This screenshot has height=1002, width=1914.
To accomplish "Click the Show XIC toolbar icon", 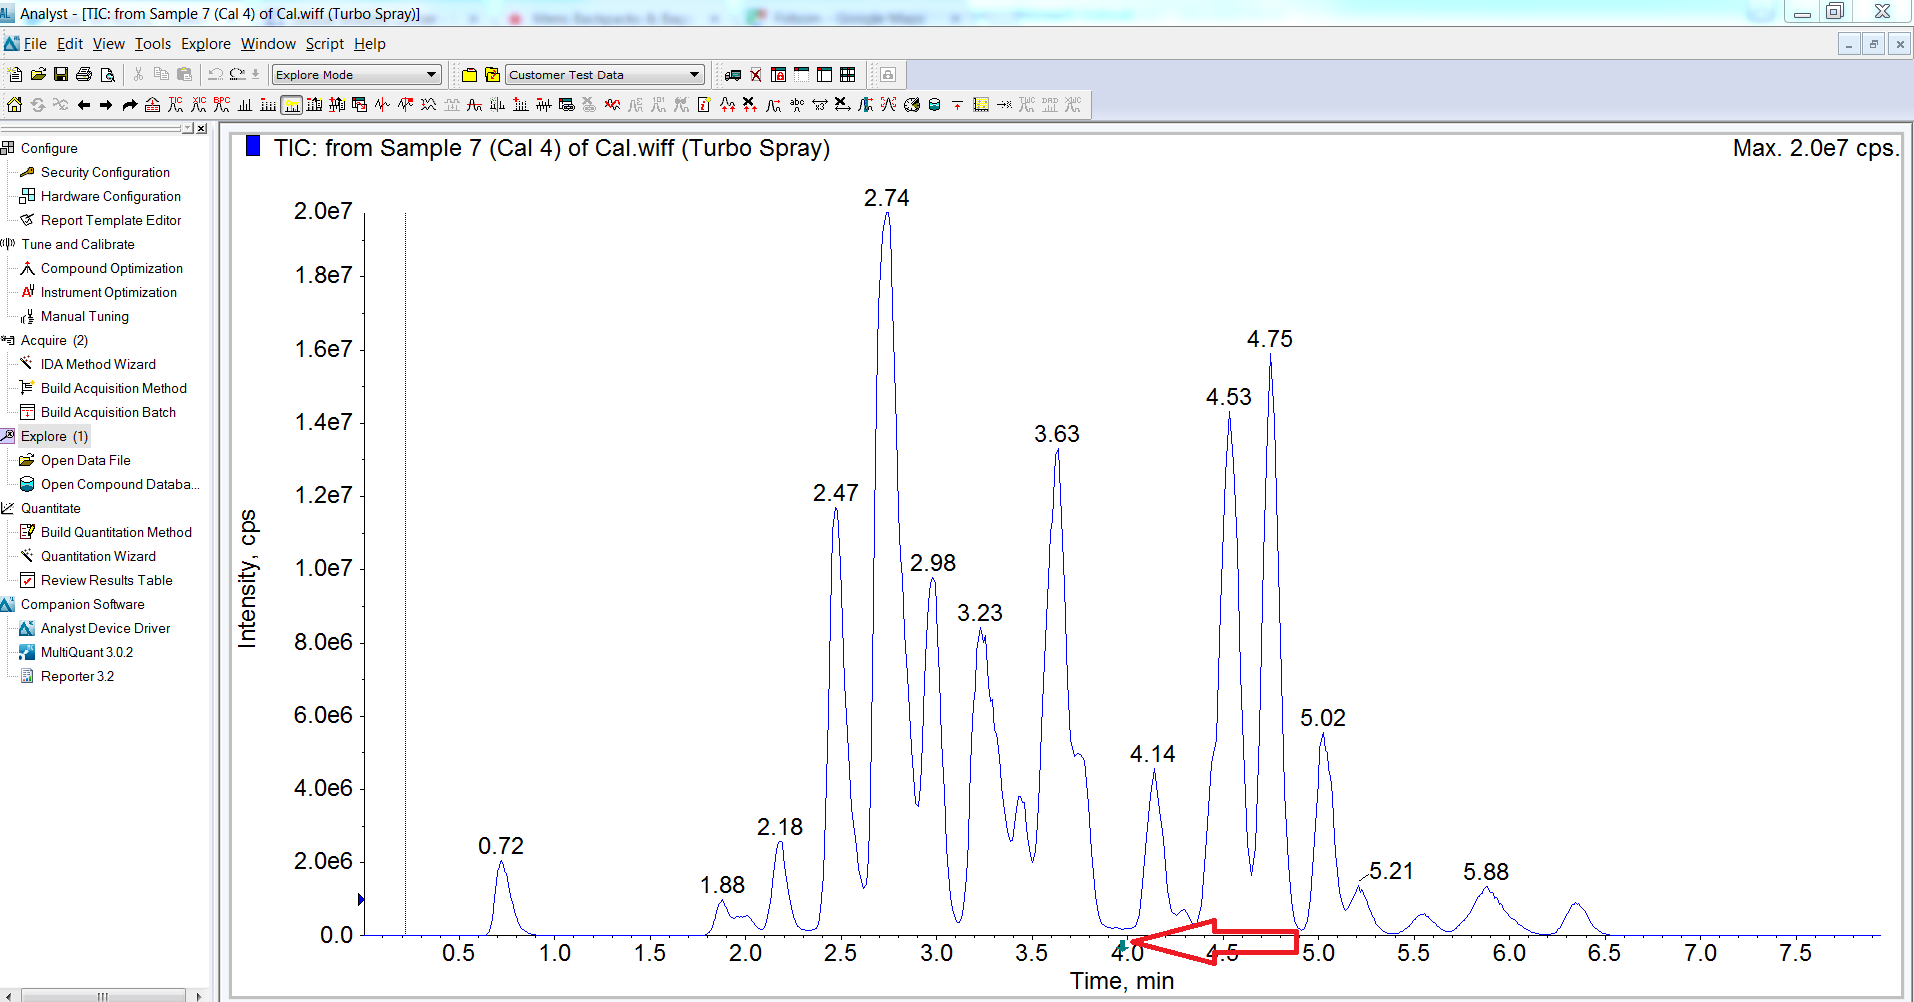I will [199, 105].
